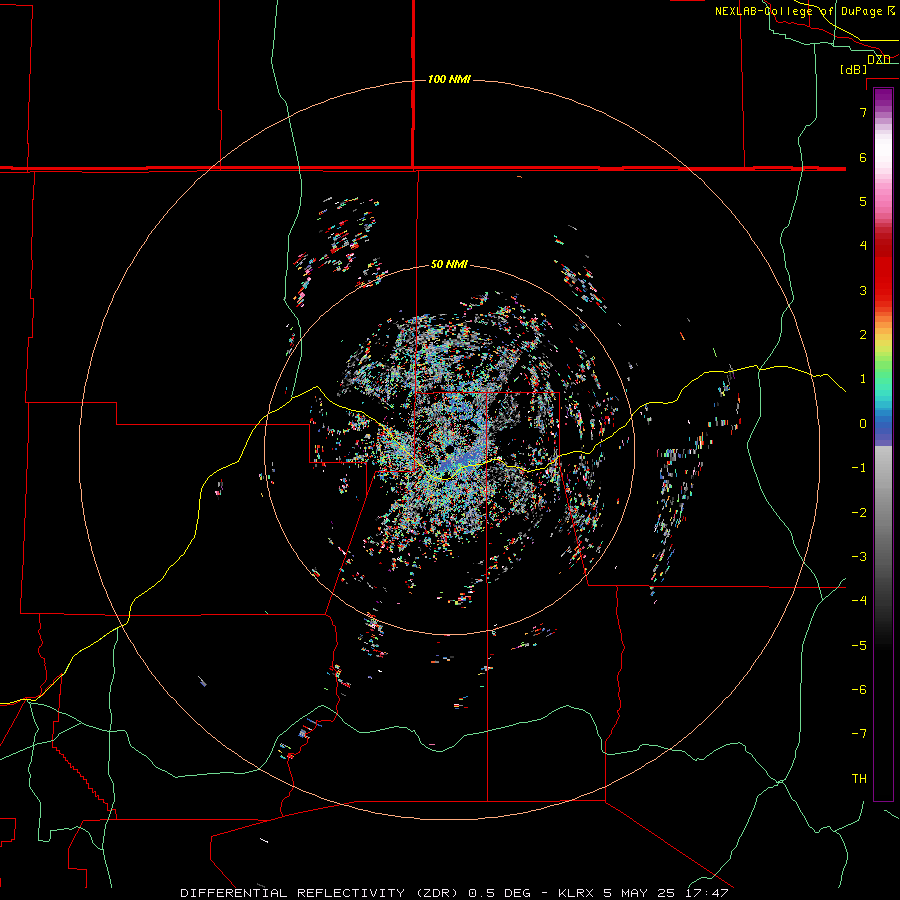900x900 pixels.
Task: Click the 4 value on color scale
Action: pos(863,246)
